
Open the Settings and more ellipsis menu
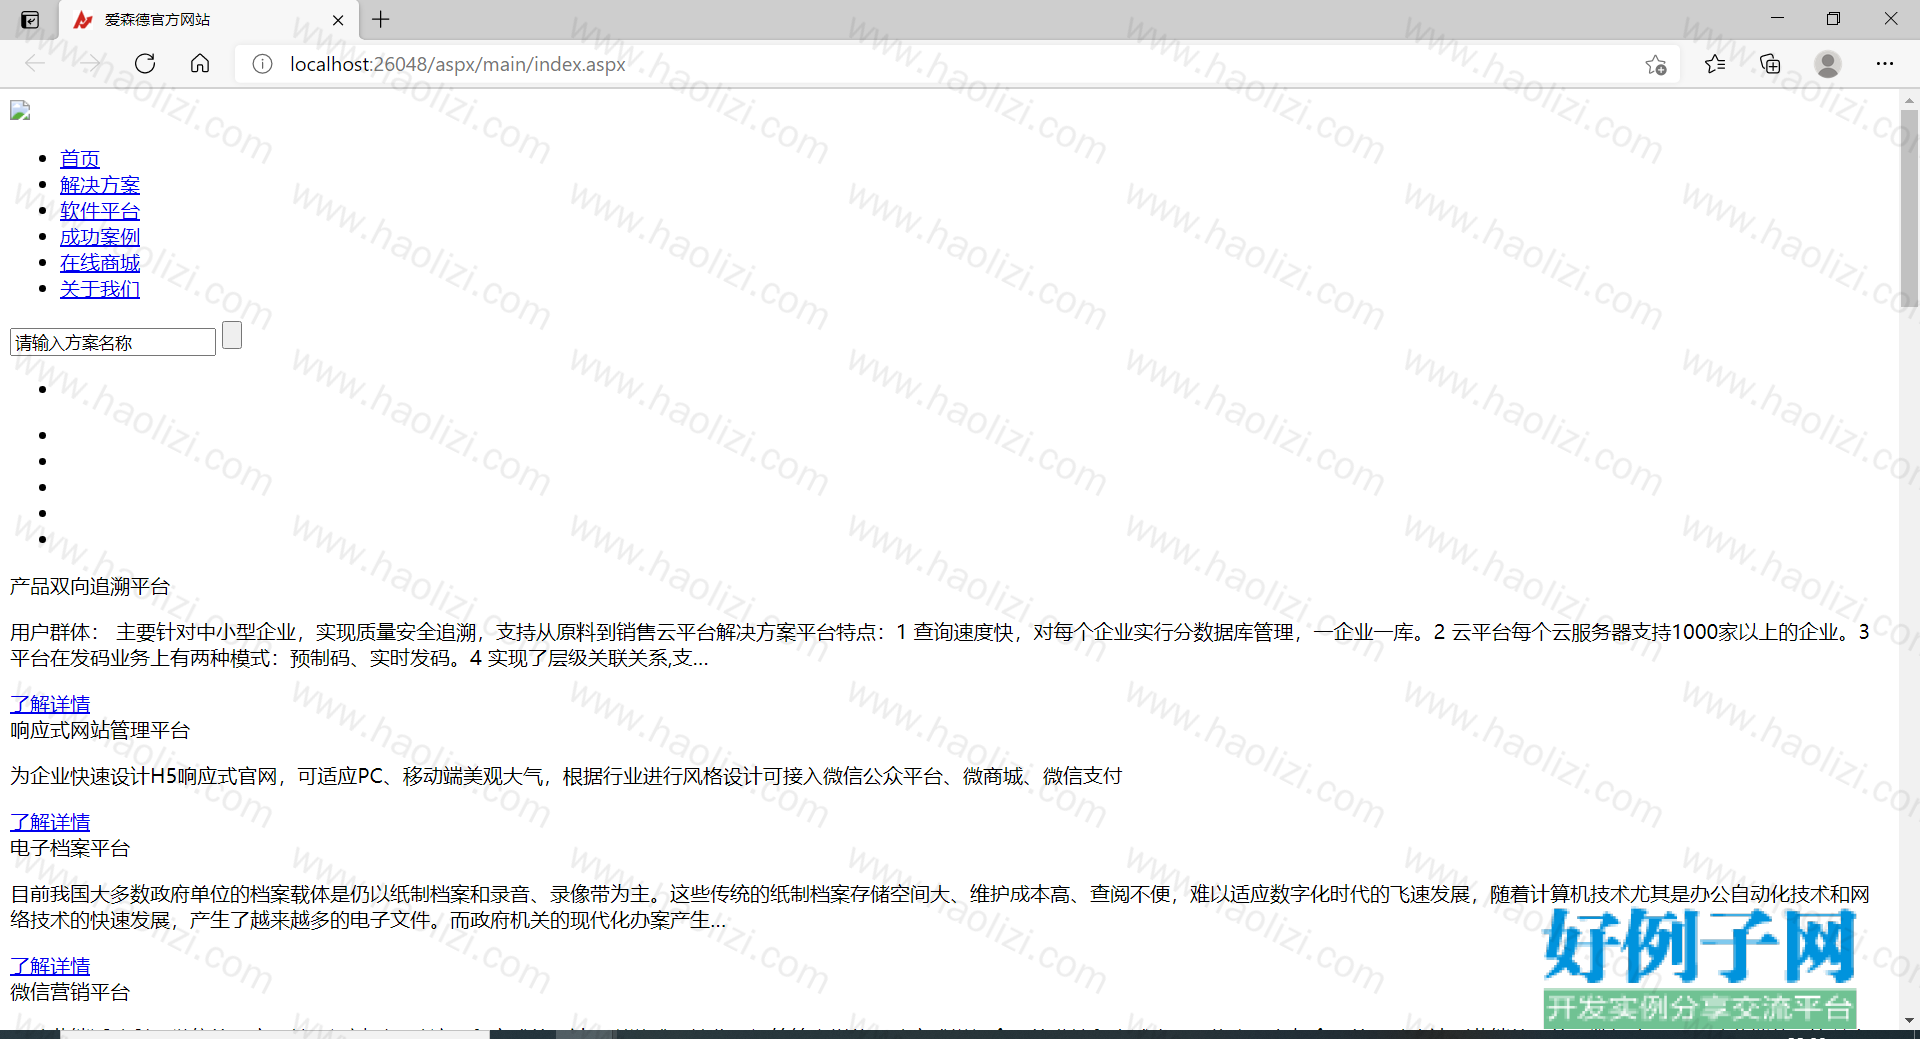coord(1885,64)
